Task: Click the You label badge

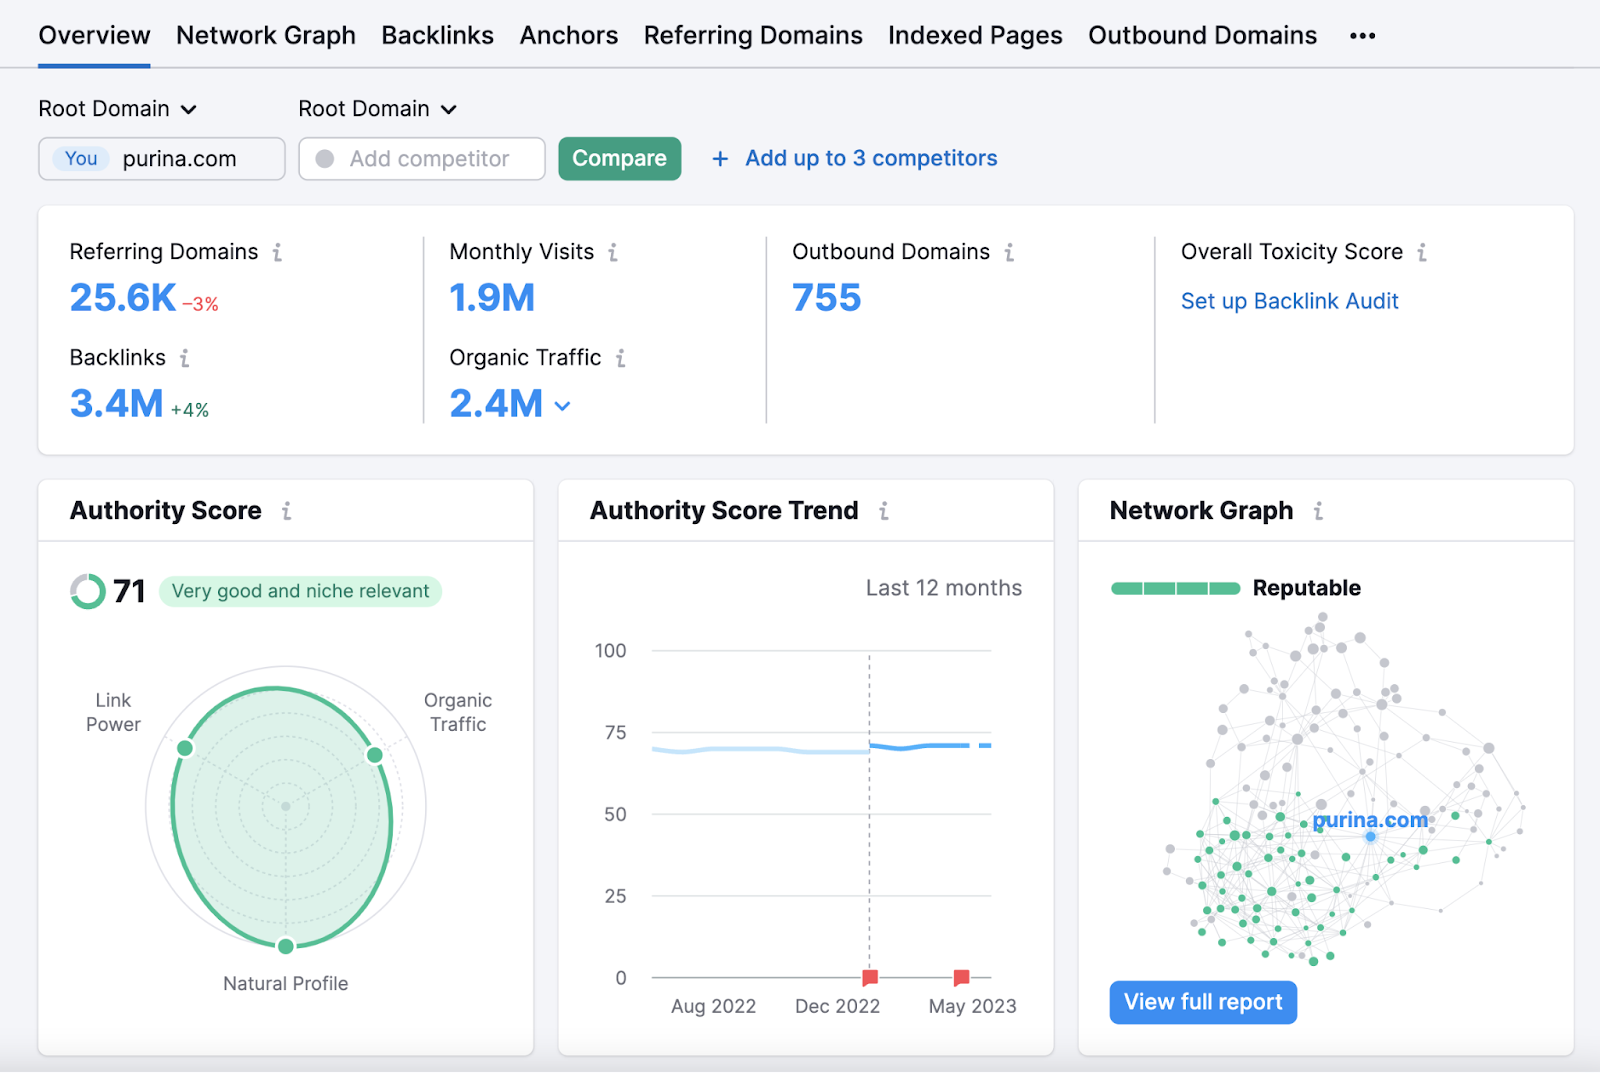Action: click(x=81, y=159)
